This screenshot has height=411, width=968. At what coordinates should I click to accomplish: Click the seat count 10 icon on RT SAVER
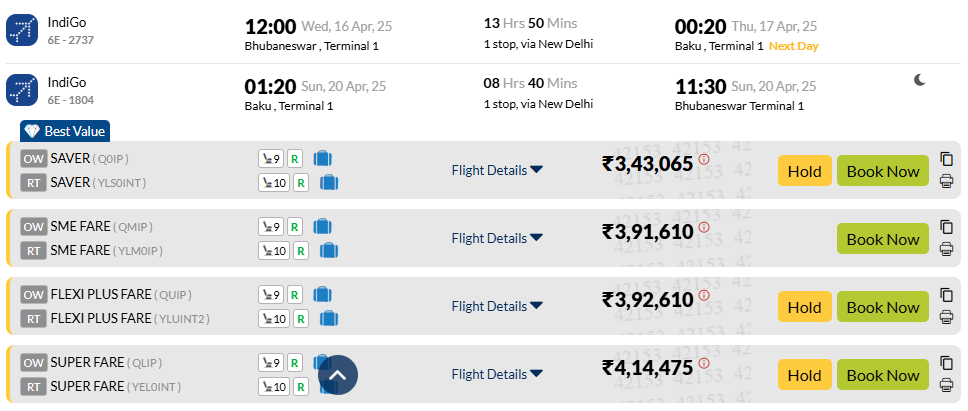(x=273, y=183)
